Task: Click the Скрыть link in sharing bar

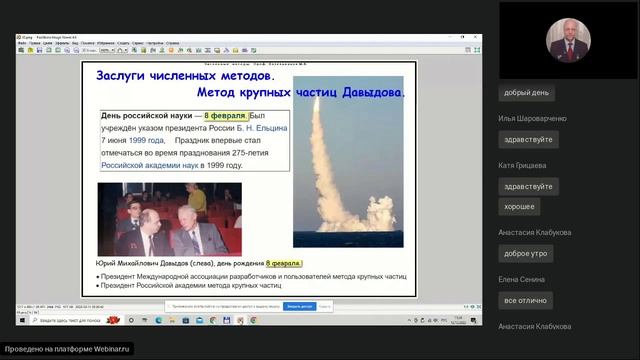Action: tap(324, 306)
